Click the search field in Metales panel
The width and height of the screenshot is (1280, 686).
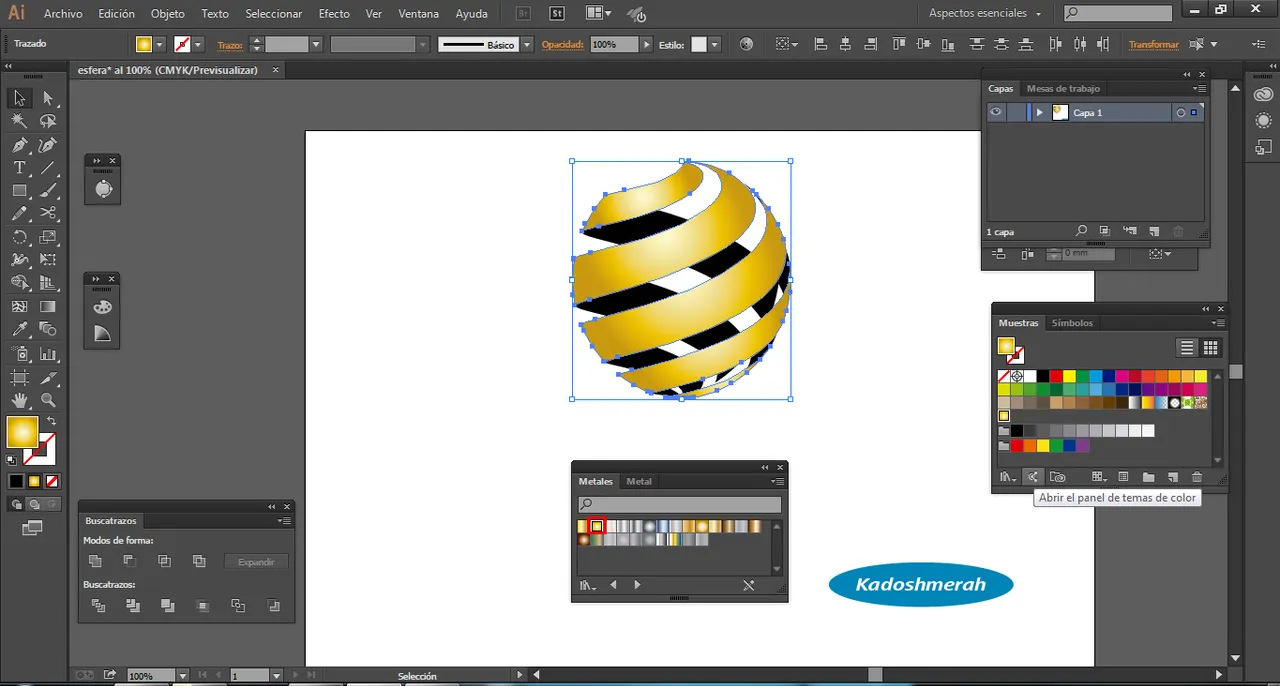pyautogui.click(x=680, y=505)
